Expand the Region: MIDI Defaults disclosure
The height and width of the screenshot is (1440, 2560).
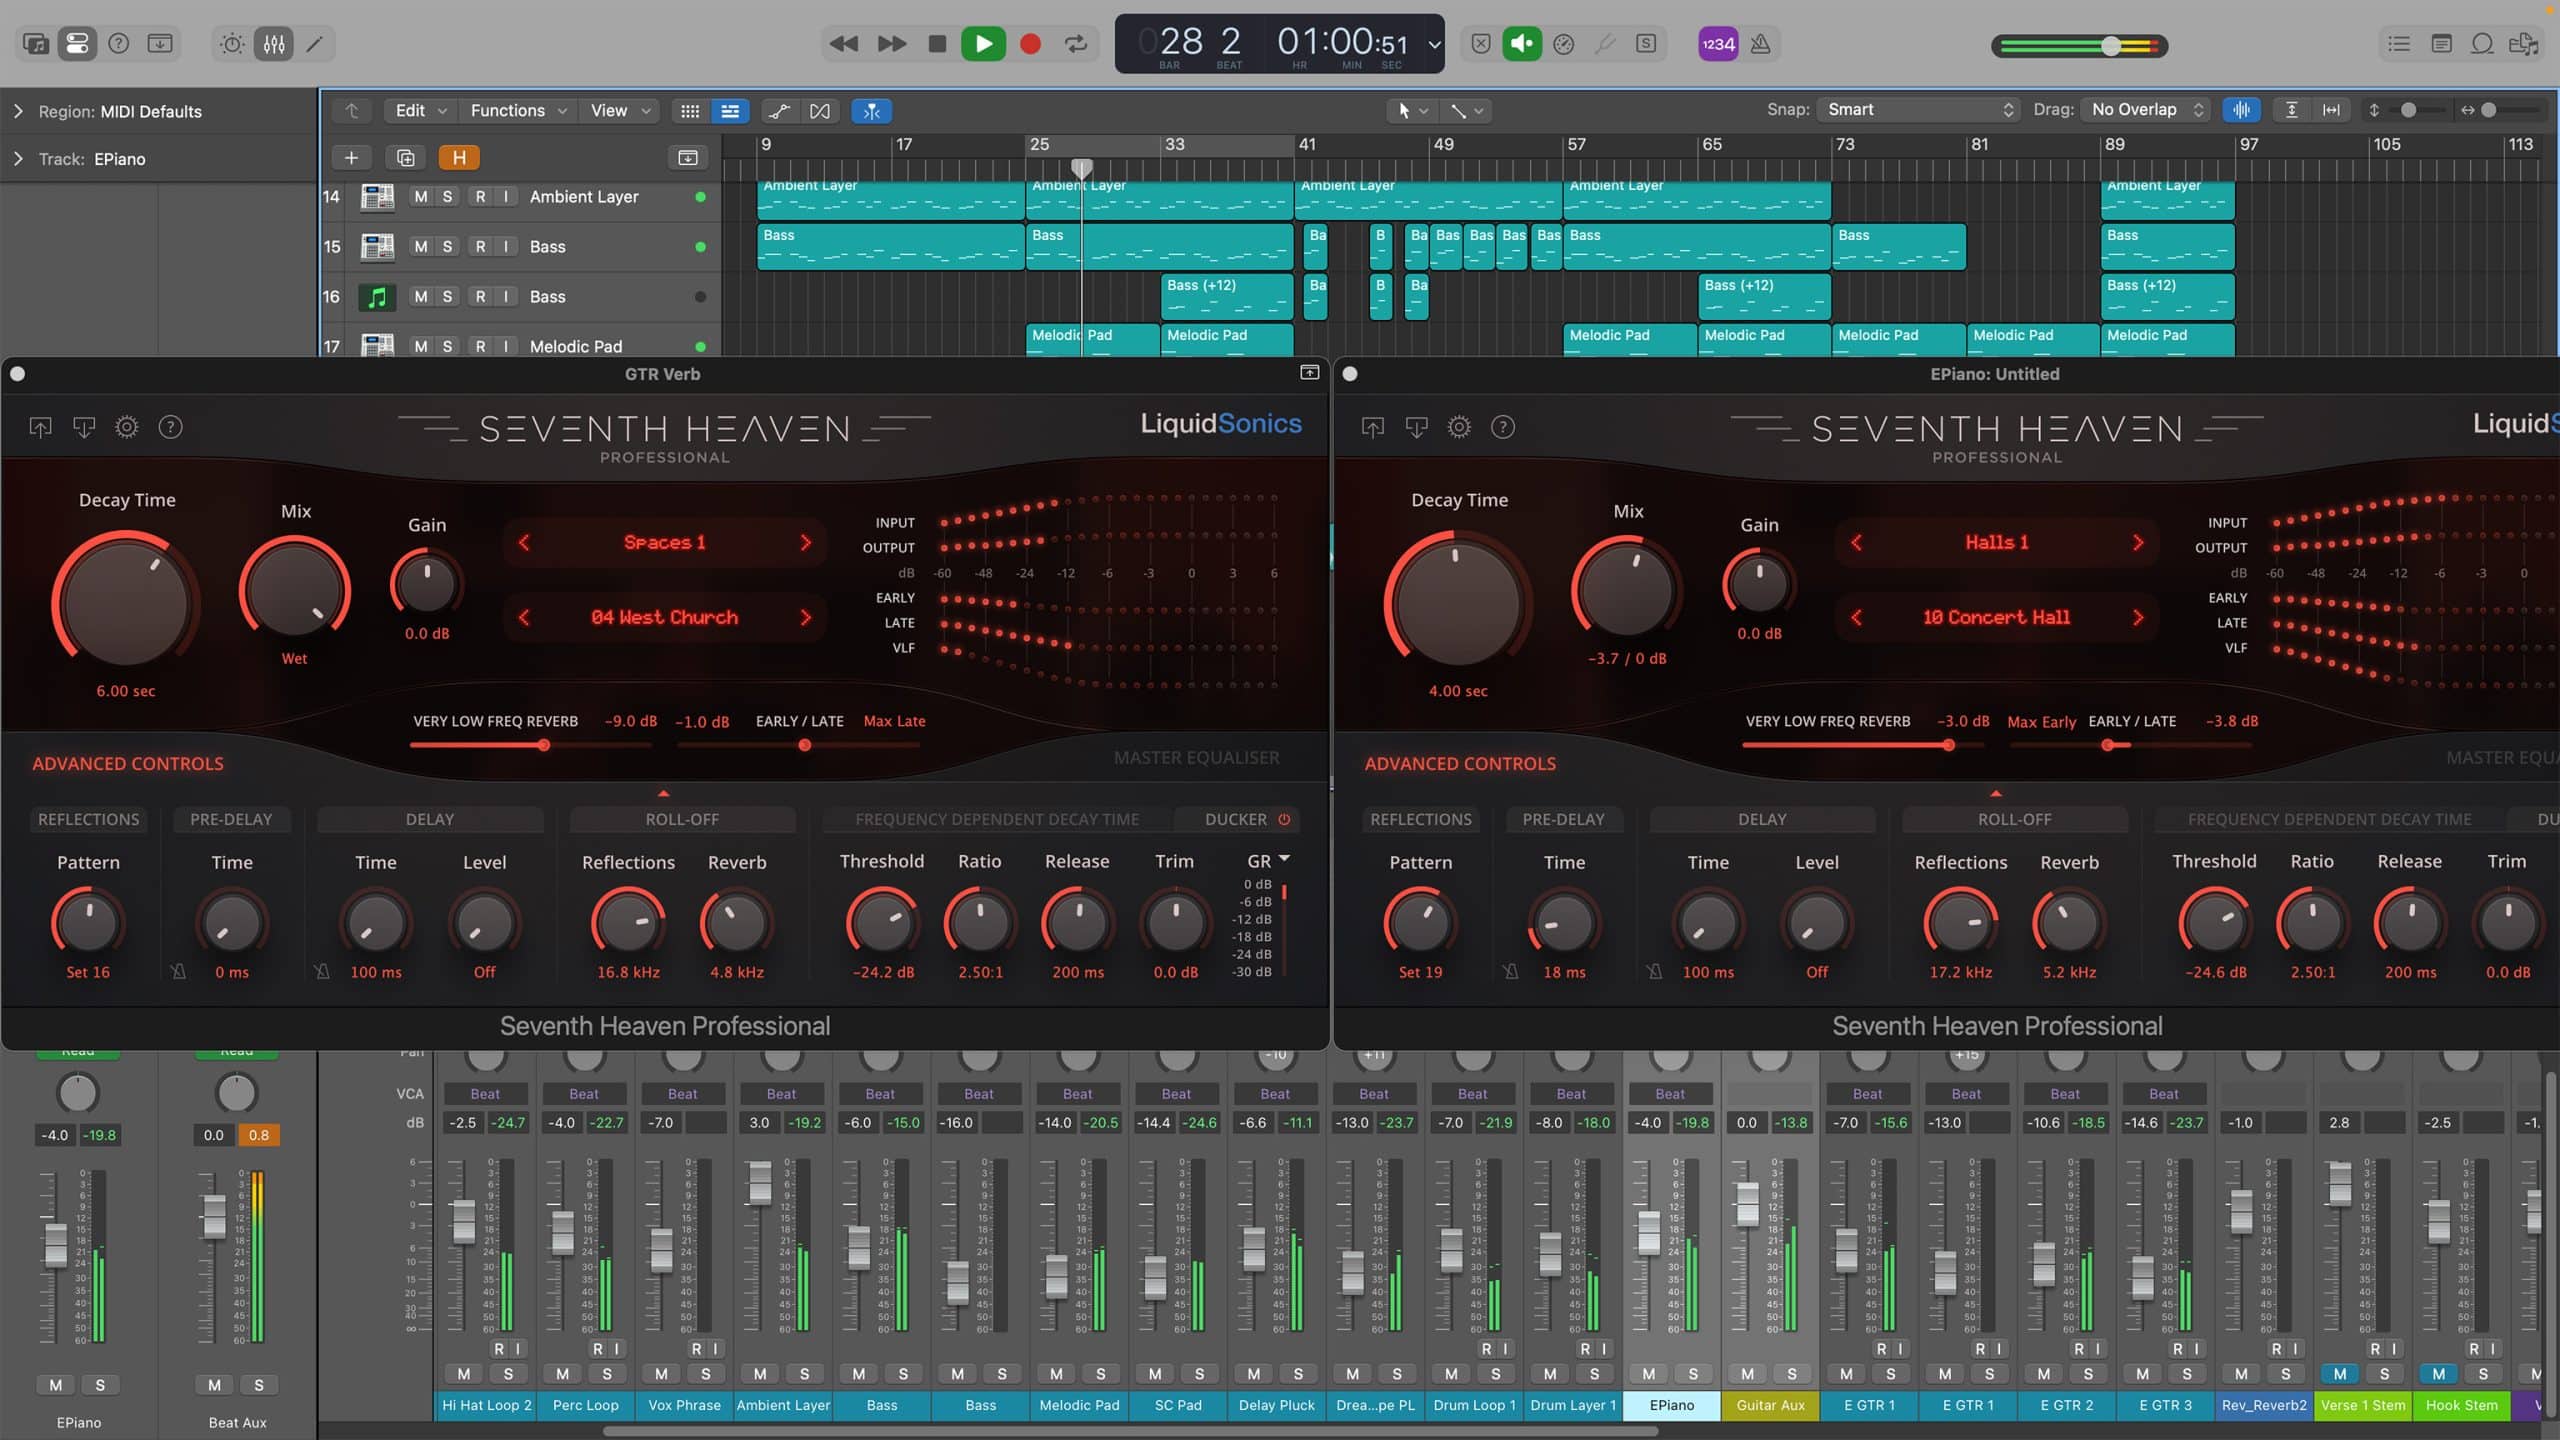18,111
